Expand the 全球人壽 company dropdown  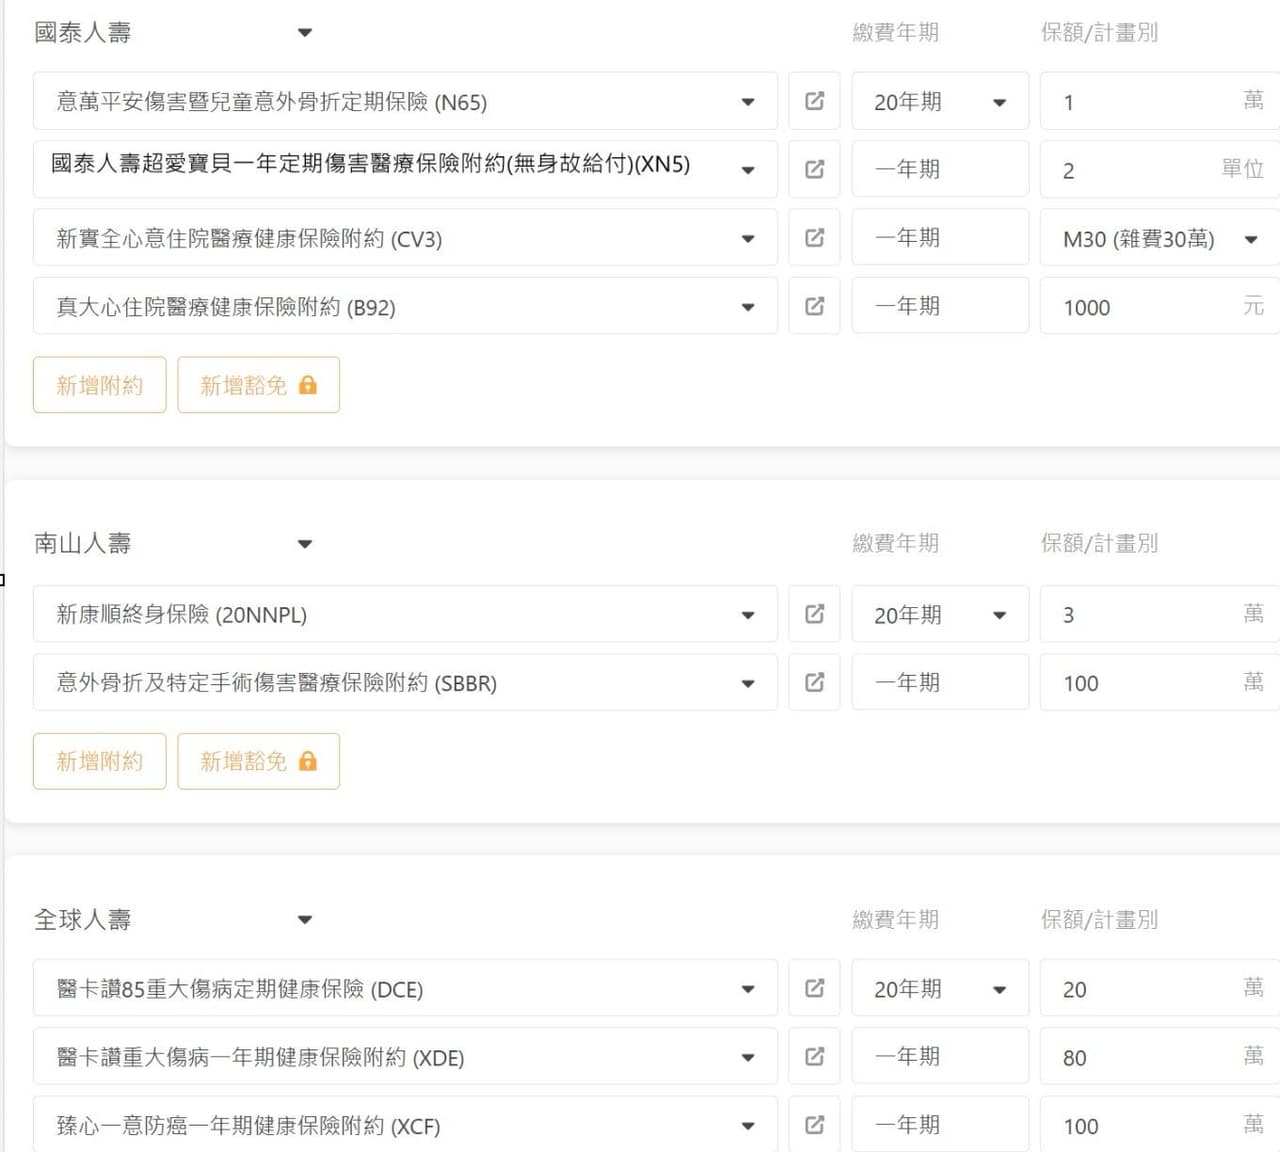[305, 920]
